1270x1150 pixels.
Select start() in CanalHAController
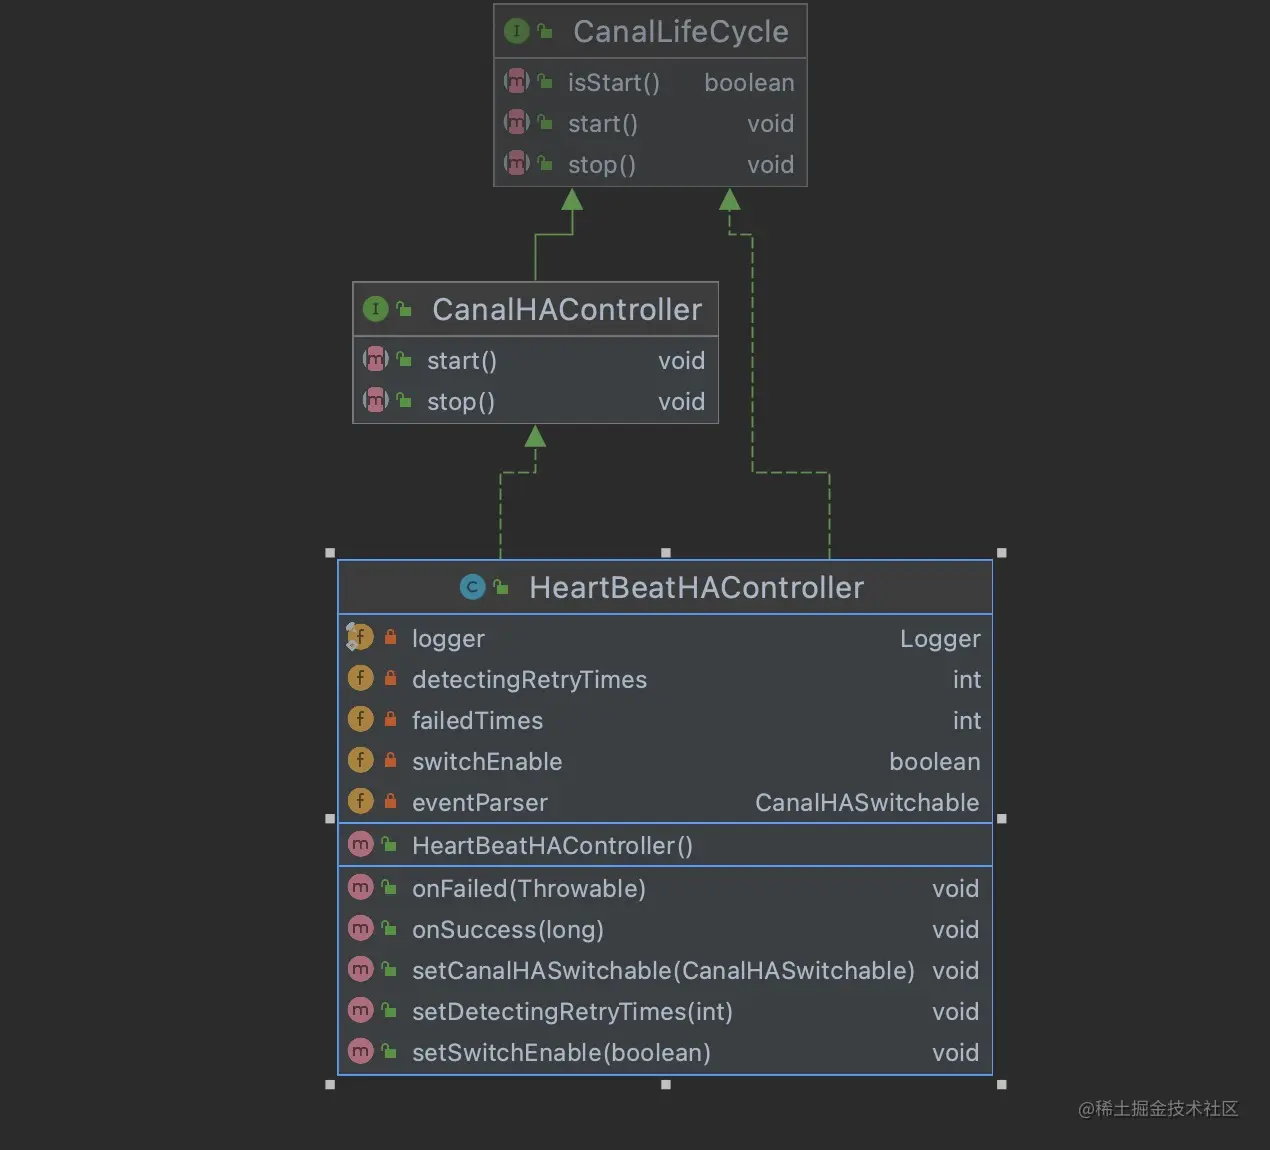tap(462, 361)
